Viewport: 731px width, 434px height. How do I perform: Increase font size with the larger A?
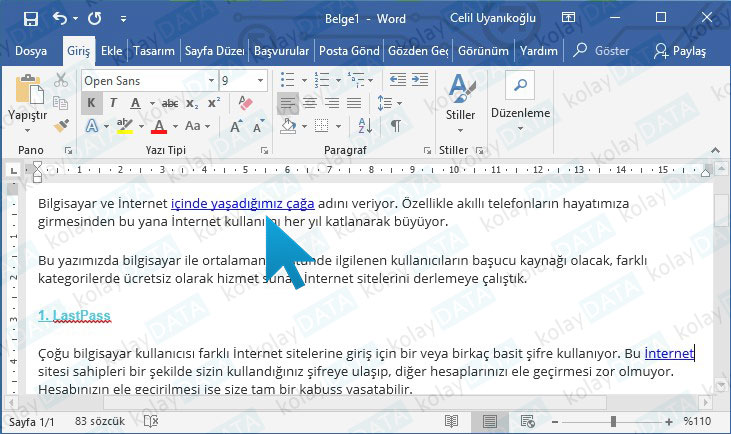236,126
